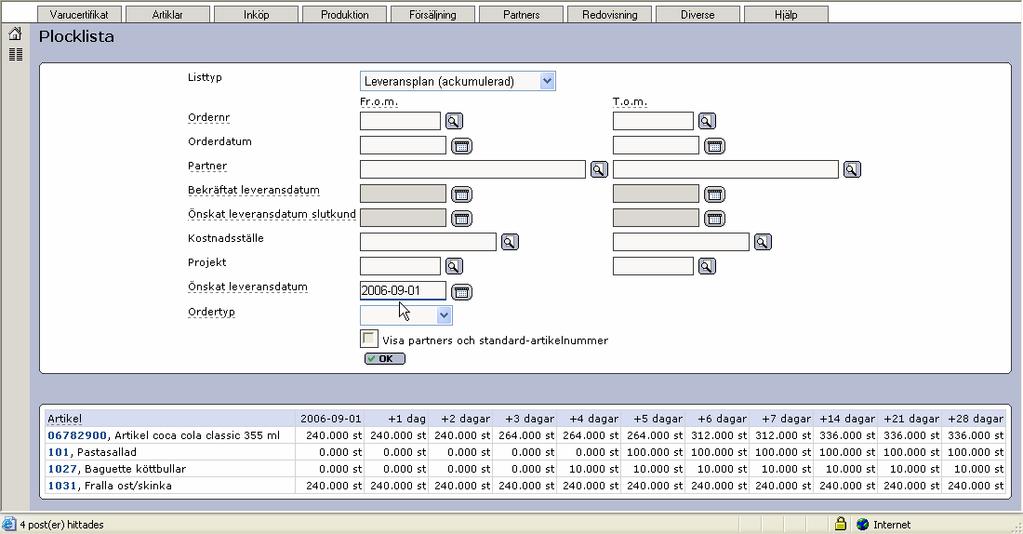Click the 2006-09-01 column header
This screenshot has height=534, width=1023.
click(x=330, y=418)
